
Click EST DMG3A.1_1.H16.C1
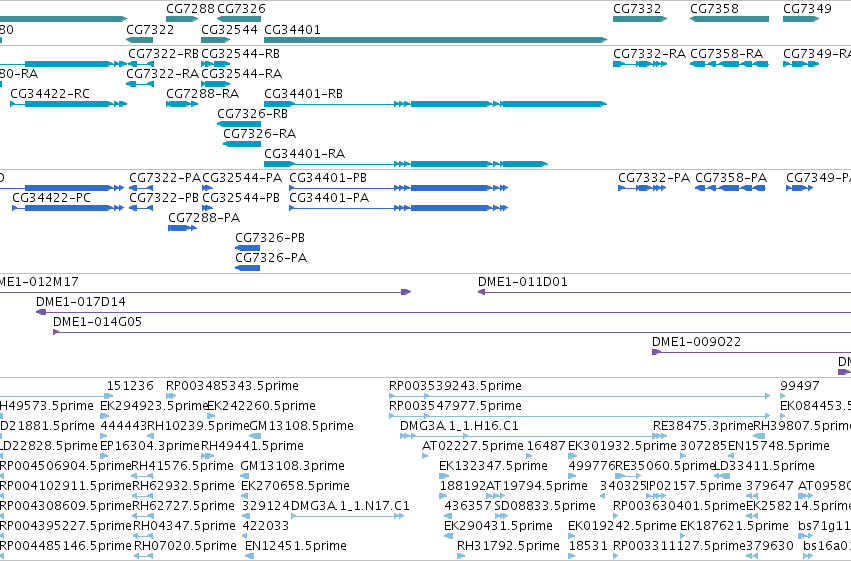coord(534,436)
